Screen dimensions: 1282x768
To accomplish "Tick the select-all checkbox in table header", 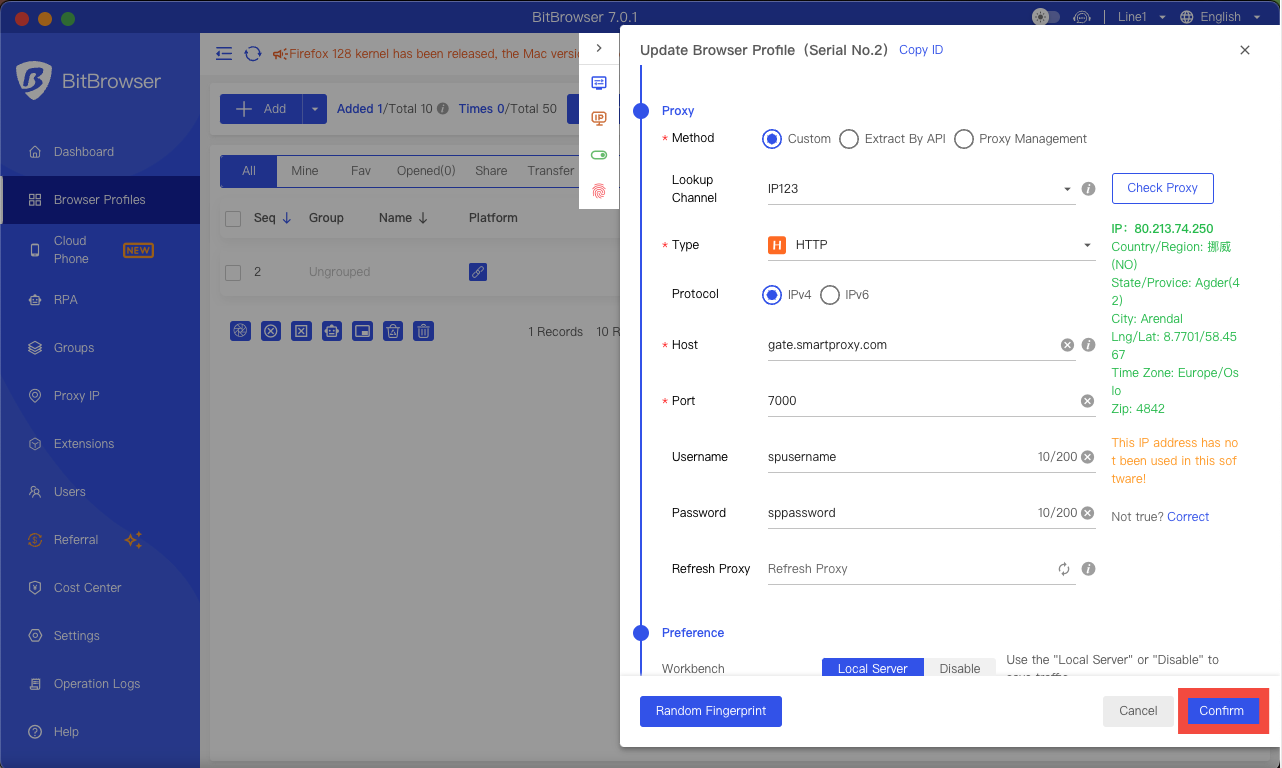I will pyautogui.click(x=233, y=219).
